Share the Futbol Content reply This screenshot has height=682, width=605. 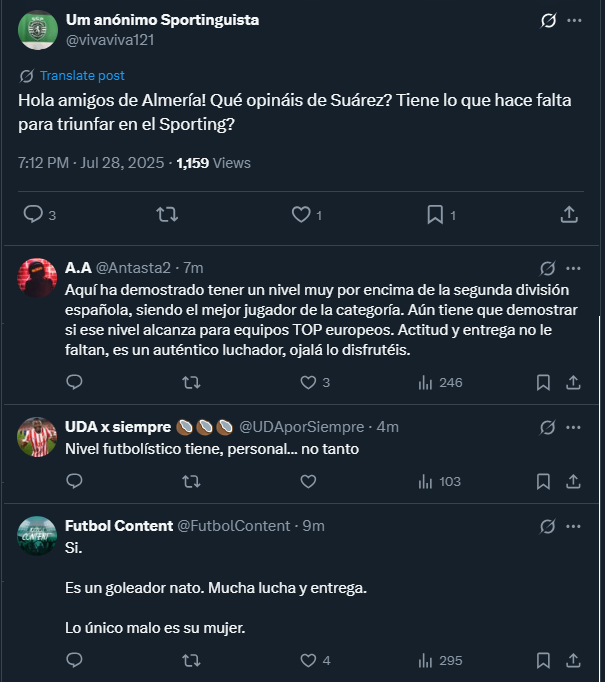pos(574,660)
